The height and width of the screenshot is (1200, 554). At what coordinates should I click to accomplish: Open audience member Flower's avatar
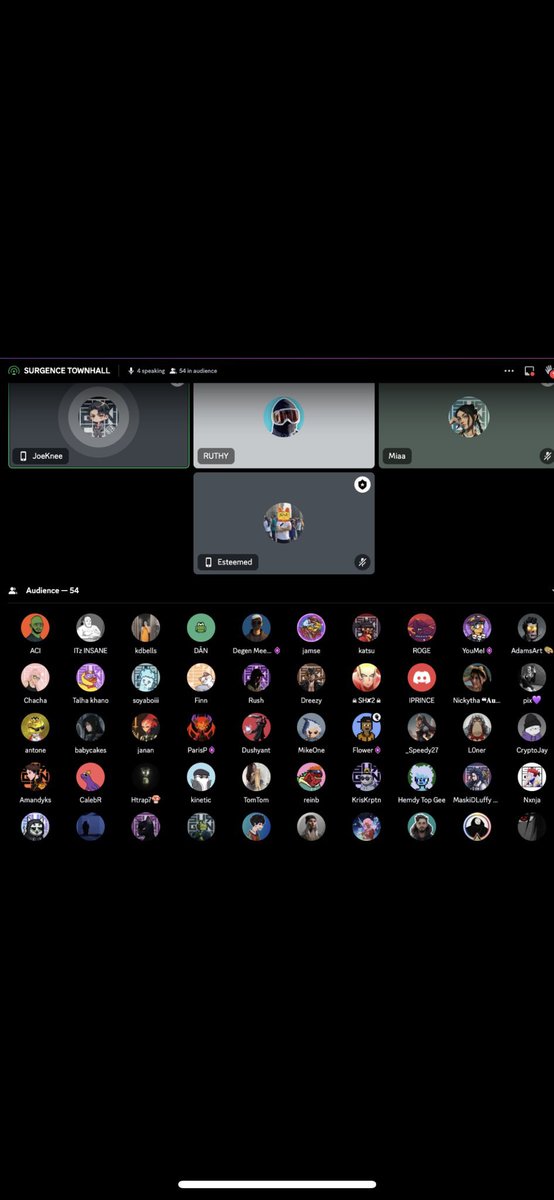pos(366,727)
